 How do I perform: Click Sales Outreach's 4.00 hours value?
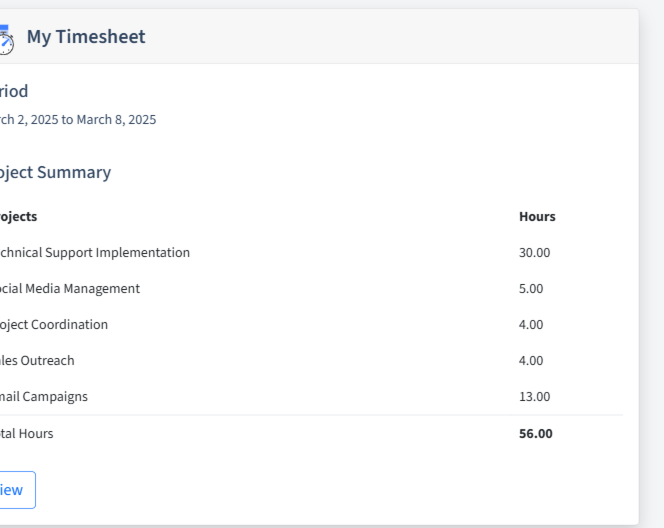531,360
